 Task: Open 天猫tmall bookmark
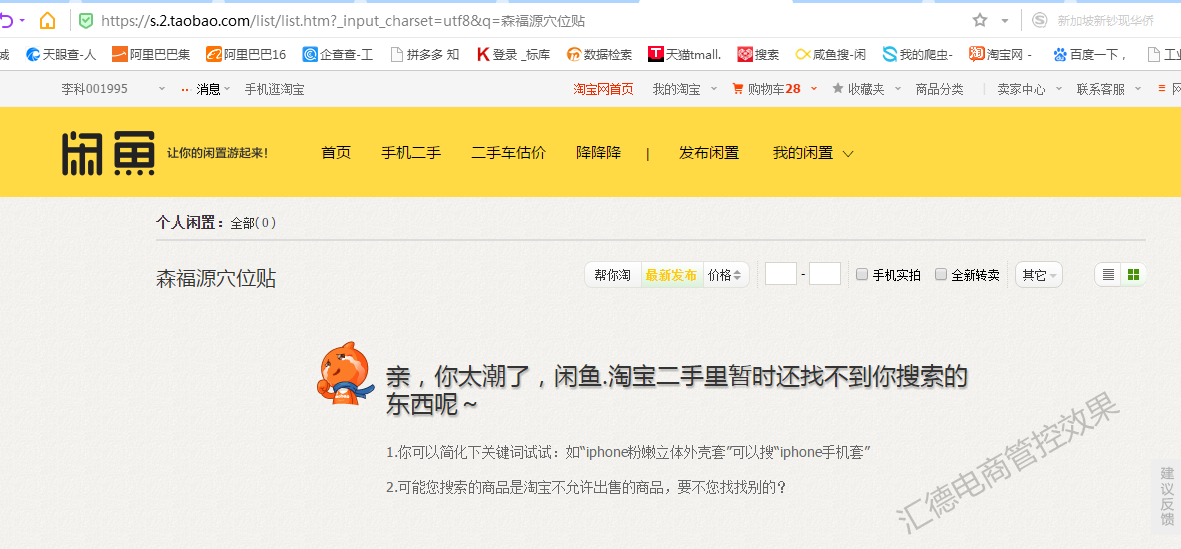coord(685,54)
